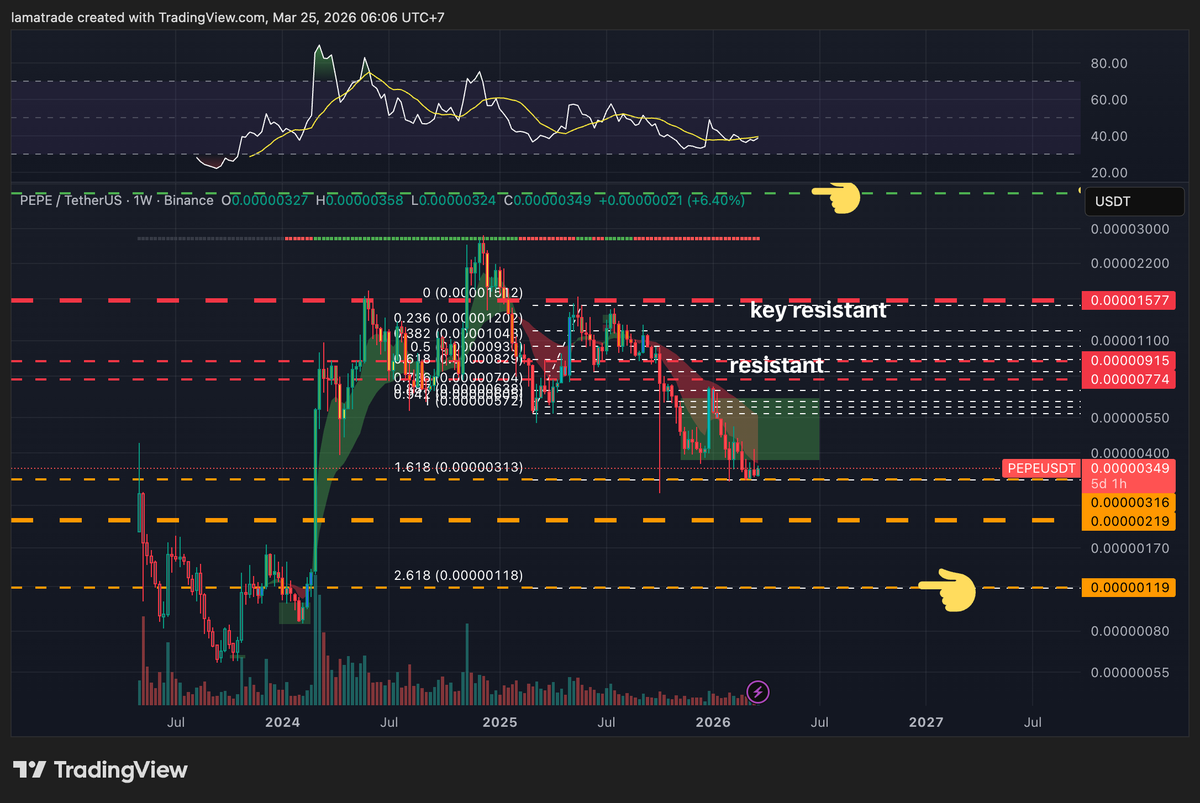Click the 20.00 RSI axis label
Viewport: 1200px width, 803px height.
[1110, 172]
